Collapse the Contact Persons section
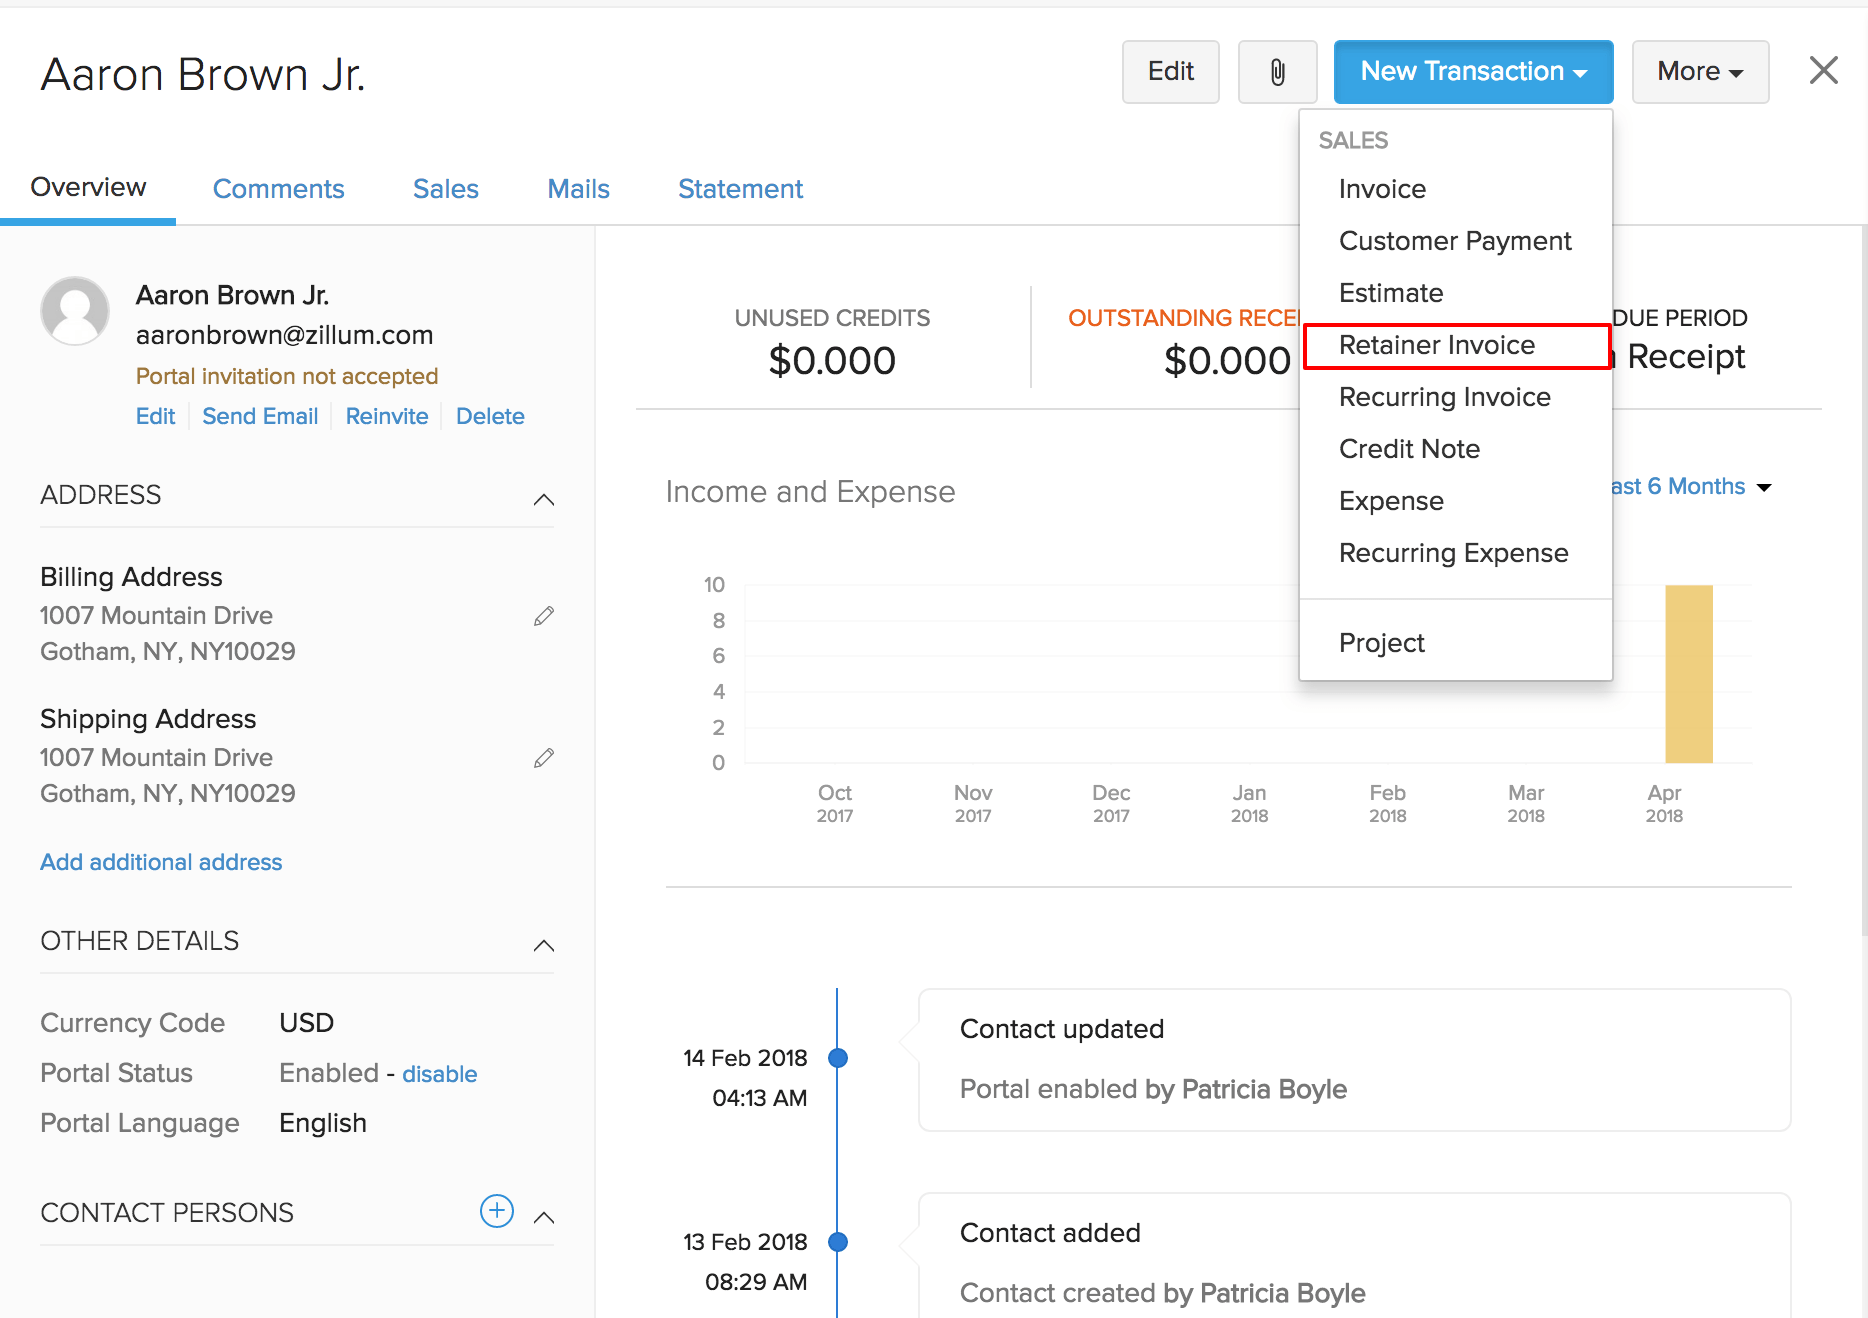This screenshot has width=1868, height=1318. point(544,1217)
